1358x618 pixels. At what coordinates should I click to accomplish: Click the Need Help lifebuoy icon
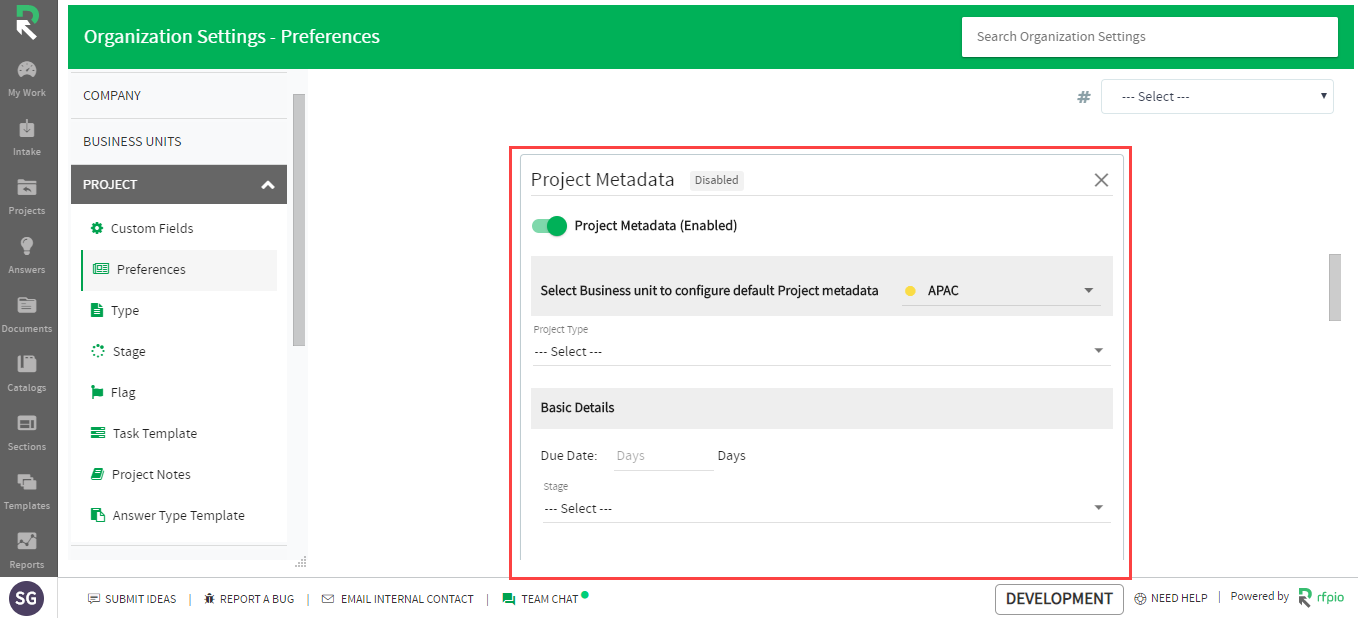point(1140,599)
